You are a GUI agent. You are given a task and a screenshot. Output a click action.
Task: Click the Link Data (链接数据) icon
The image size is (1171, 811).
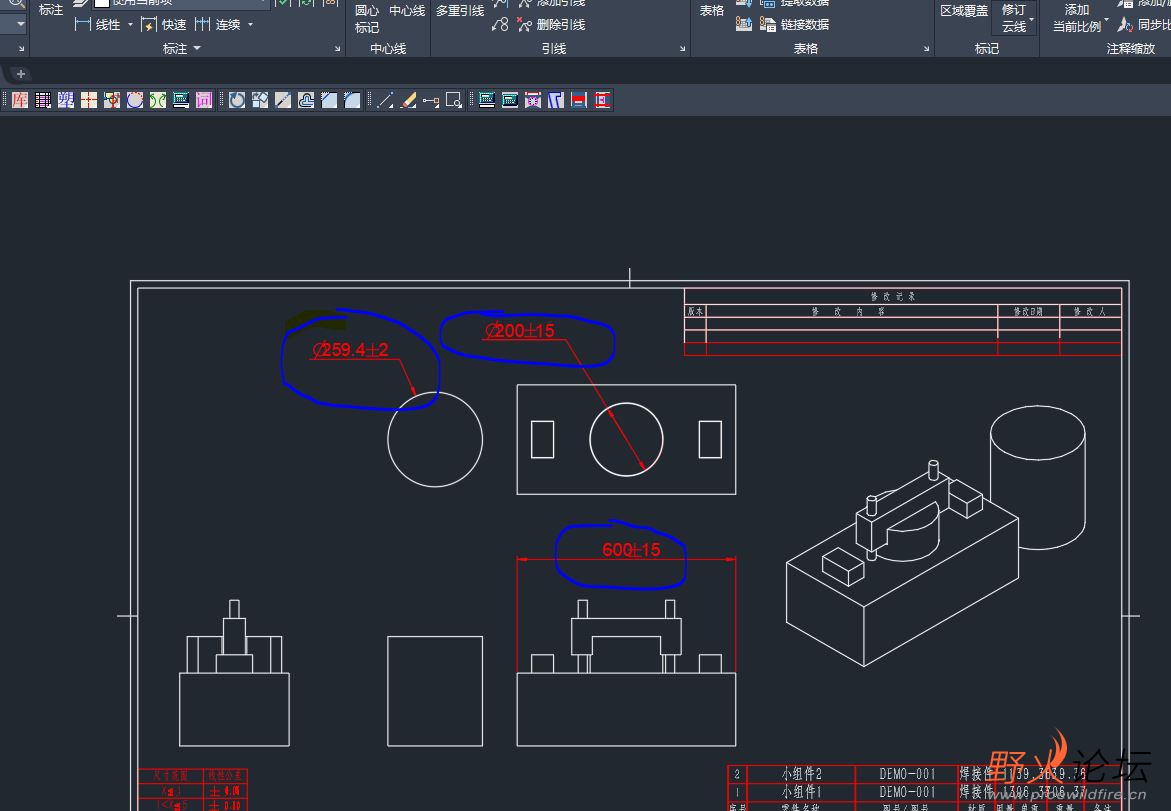(768, 25)
